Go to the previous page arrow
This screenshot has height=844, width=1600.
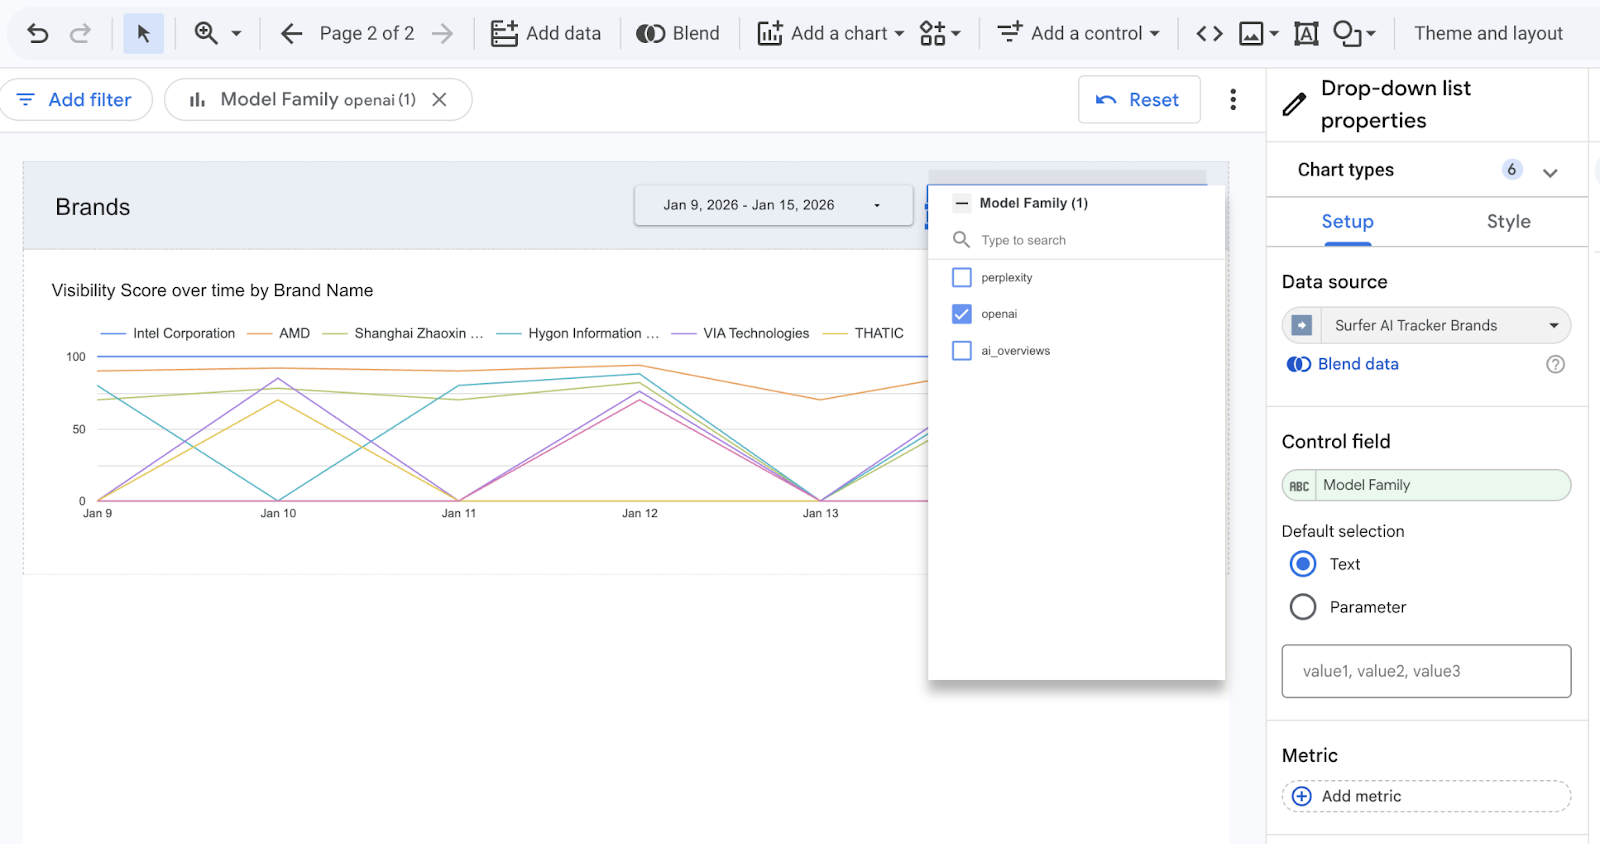291,34
